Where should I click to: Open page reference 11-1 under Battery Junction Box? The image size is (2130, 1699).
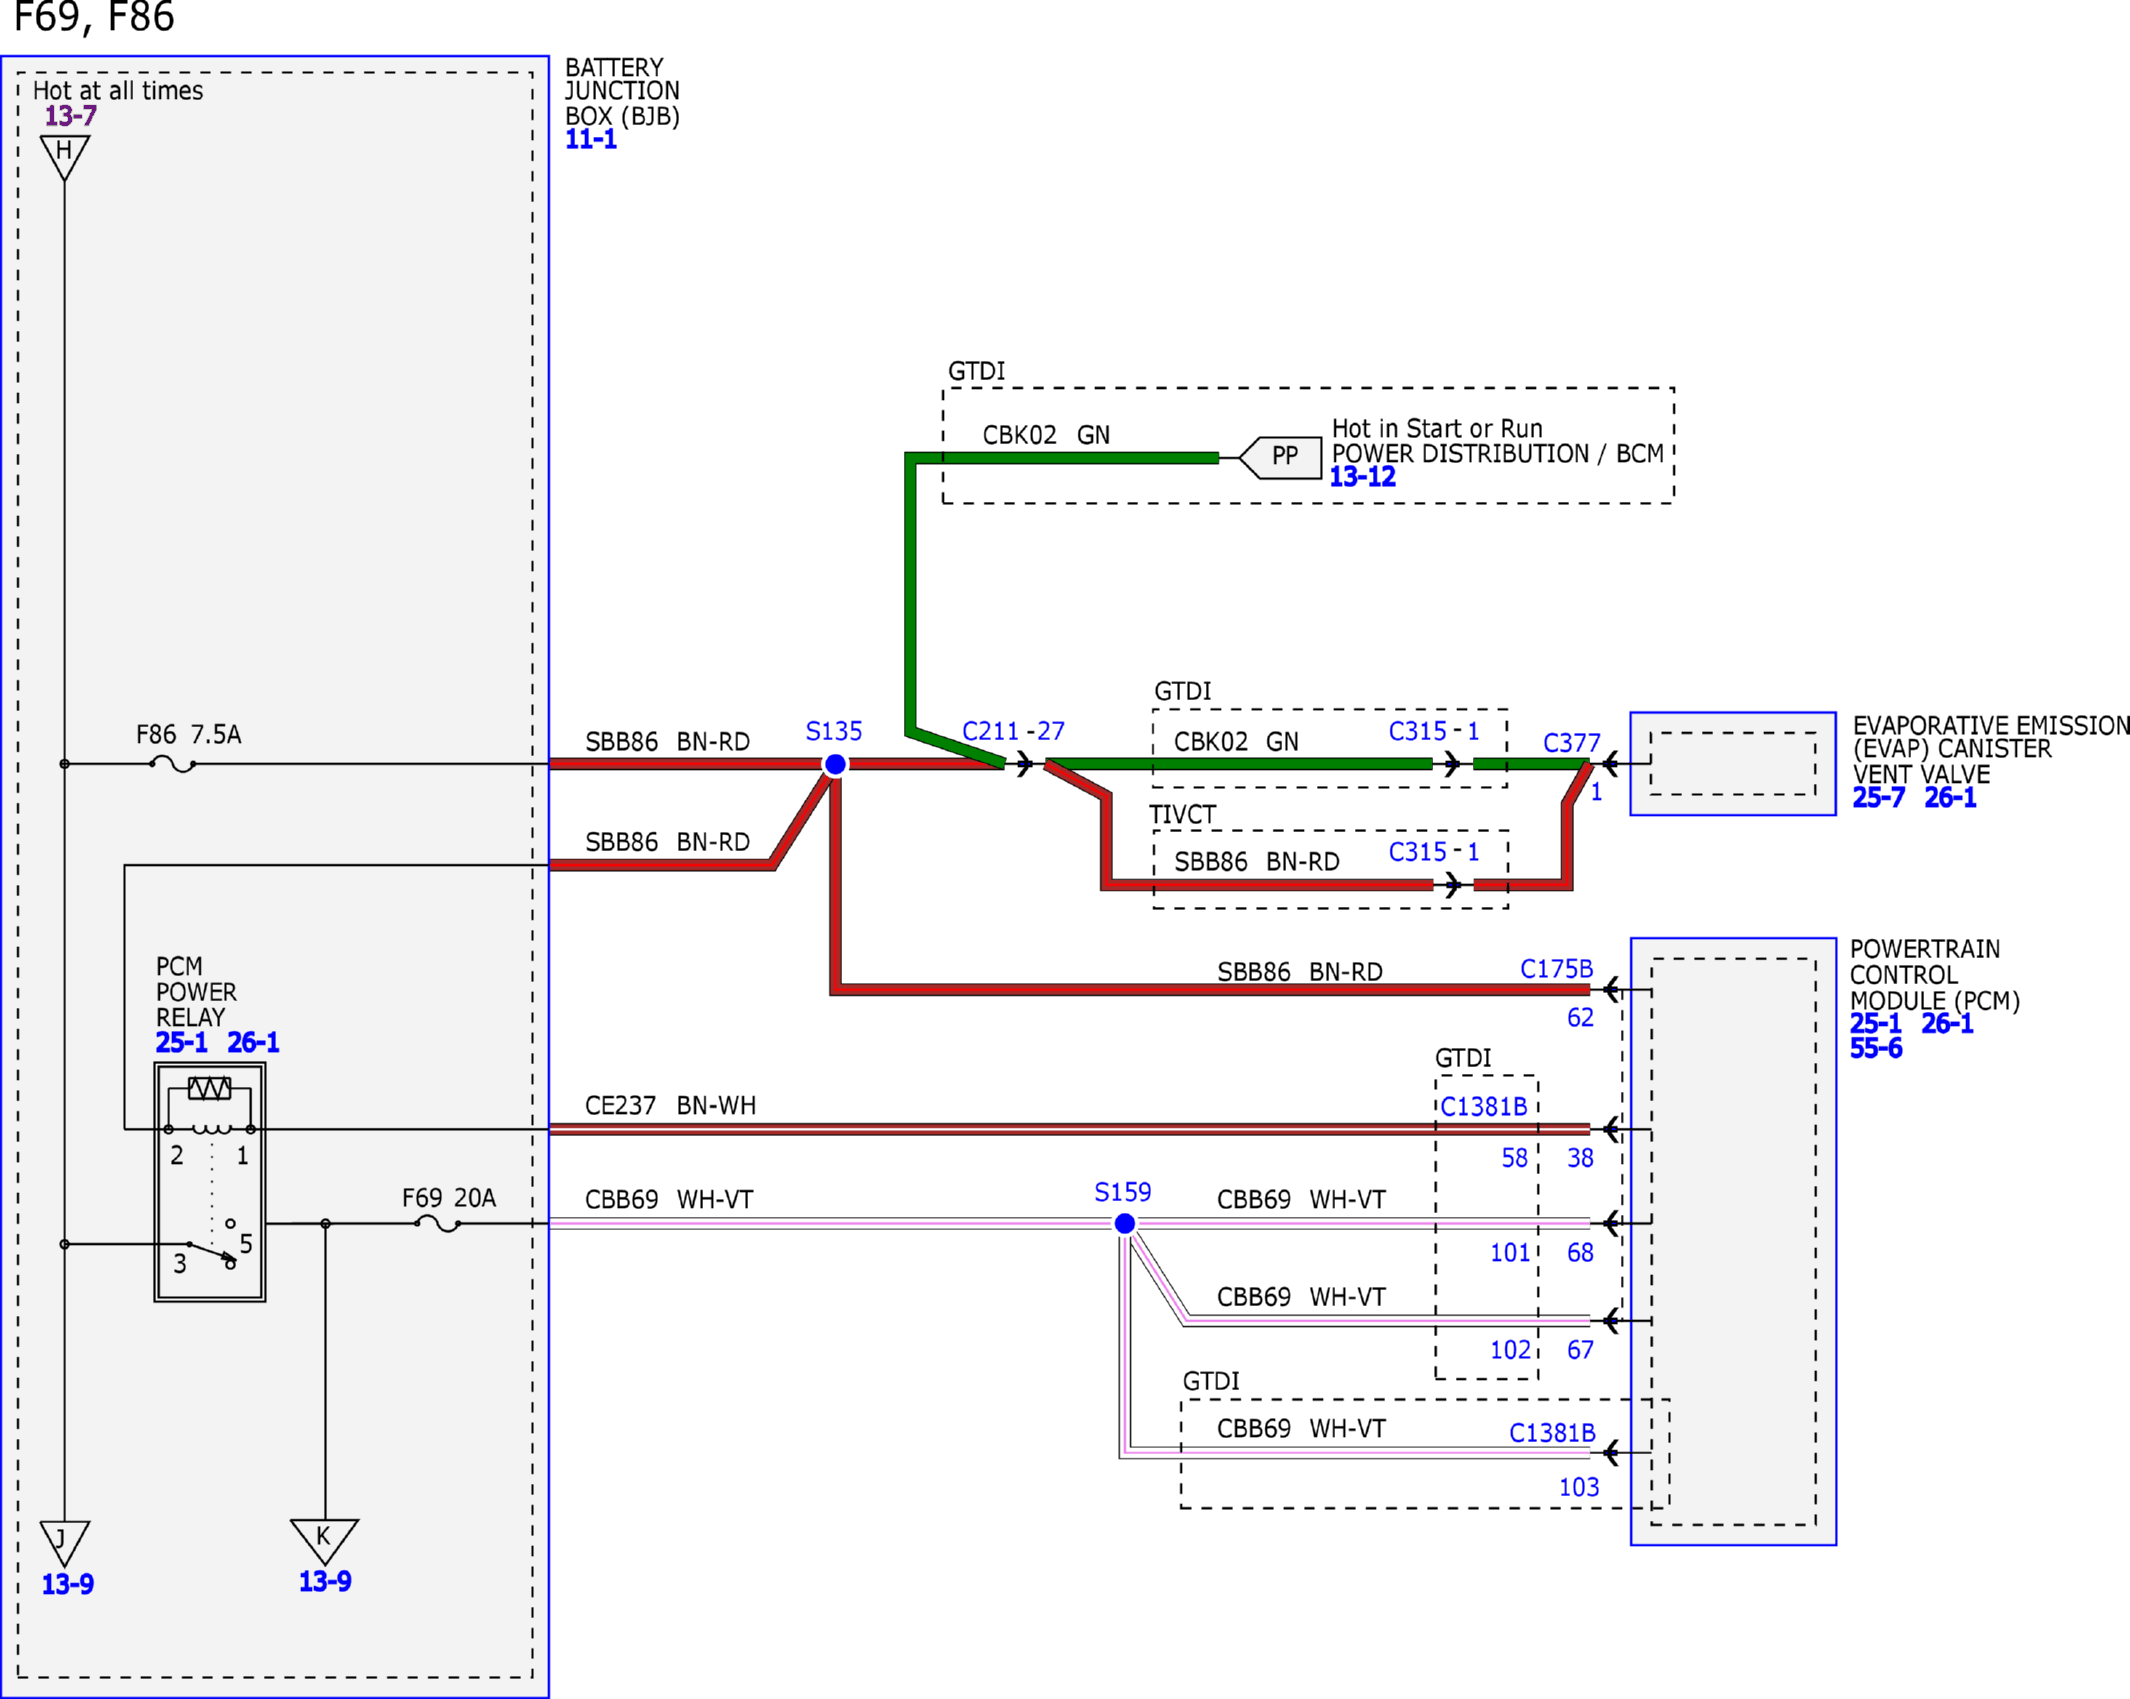coord(591,140)
